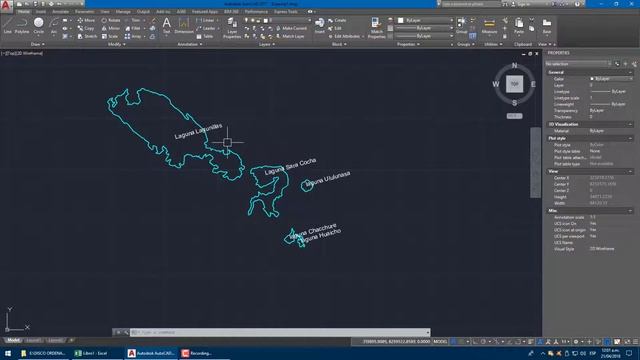
Task: Expand the Modify panel
Action: pos(117,44)
